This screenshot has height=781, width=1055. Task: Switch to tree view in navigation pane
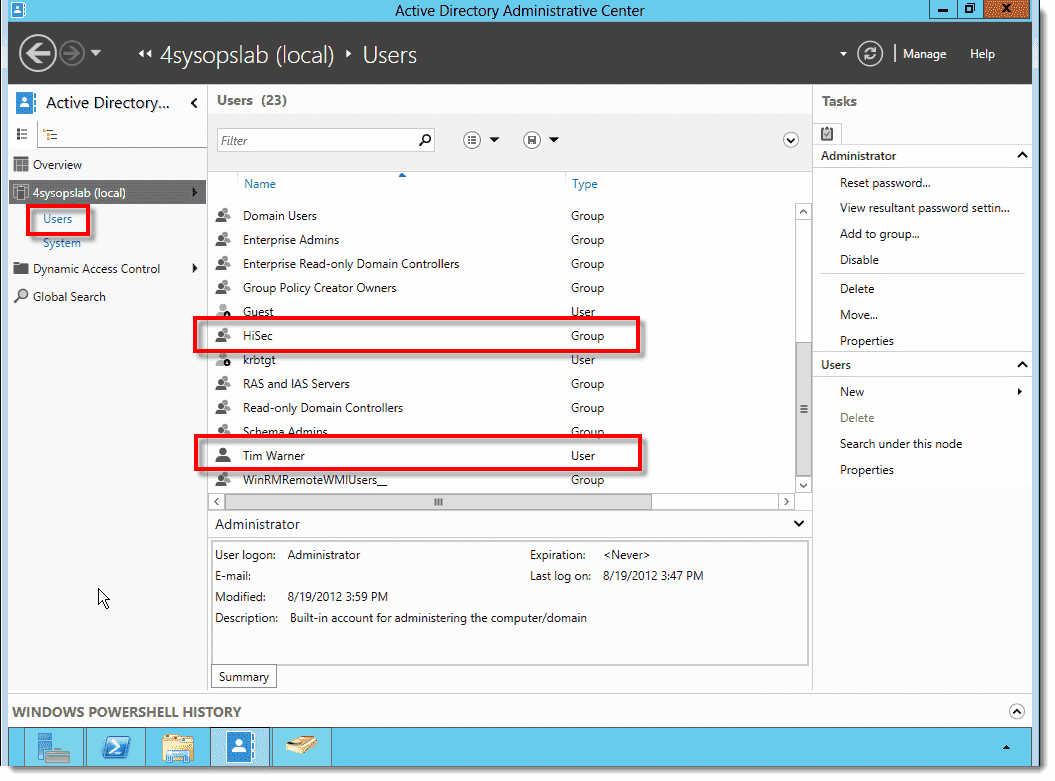coord(50,135)
